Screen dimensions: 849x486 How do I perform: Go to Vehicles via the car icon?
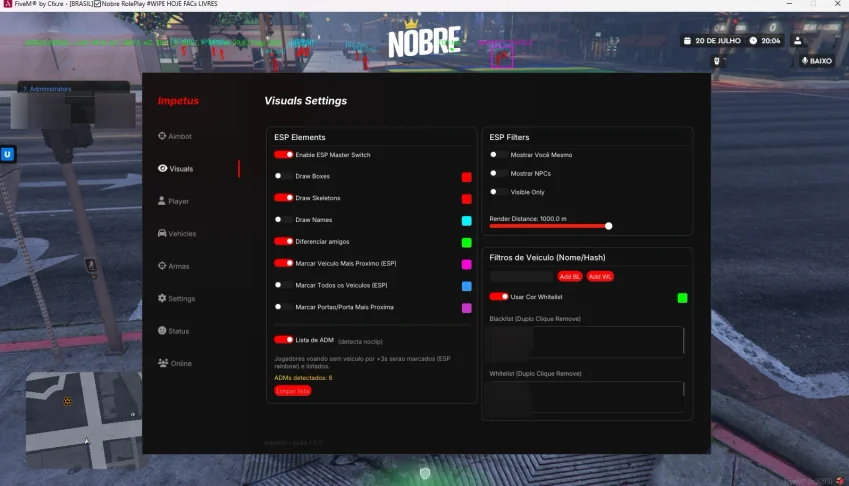(x=162, y=233)
